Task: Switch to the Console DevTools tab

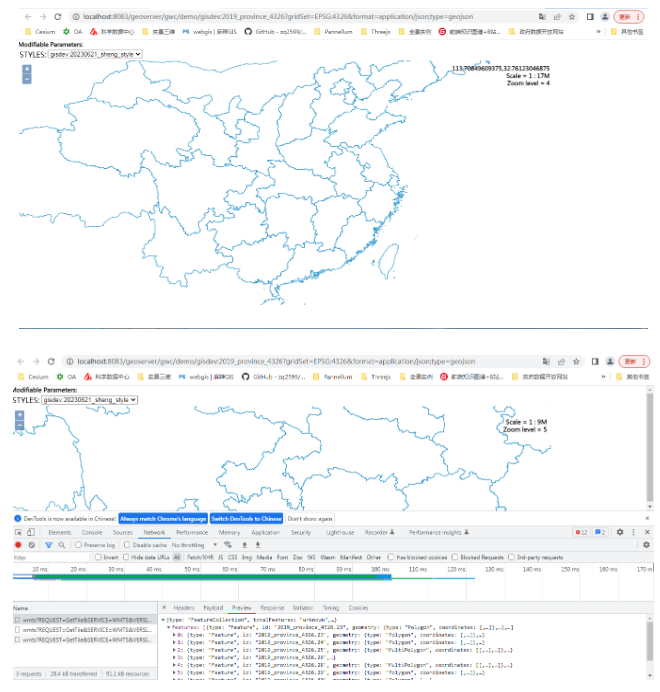Action: tap(92, 533)
